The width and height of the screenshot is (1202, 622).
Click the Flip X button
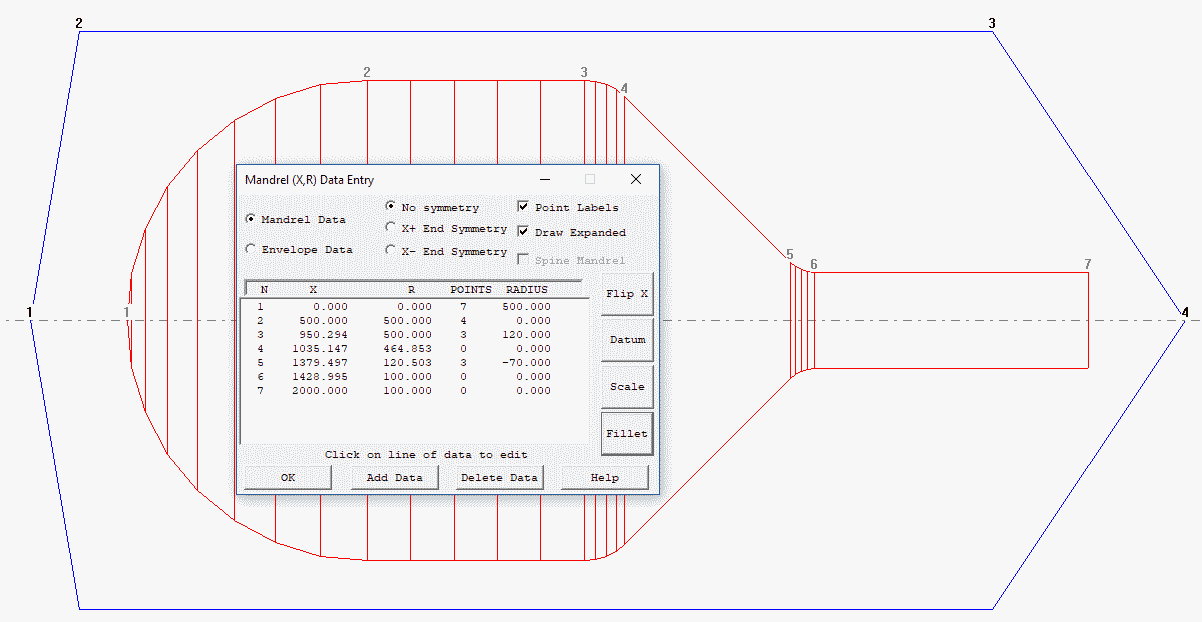pyautogui.click(x=627, y=294)
